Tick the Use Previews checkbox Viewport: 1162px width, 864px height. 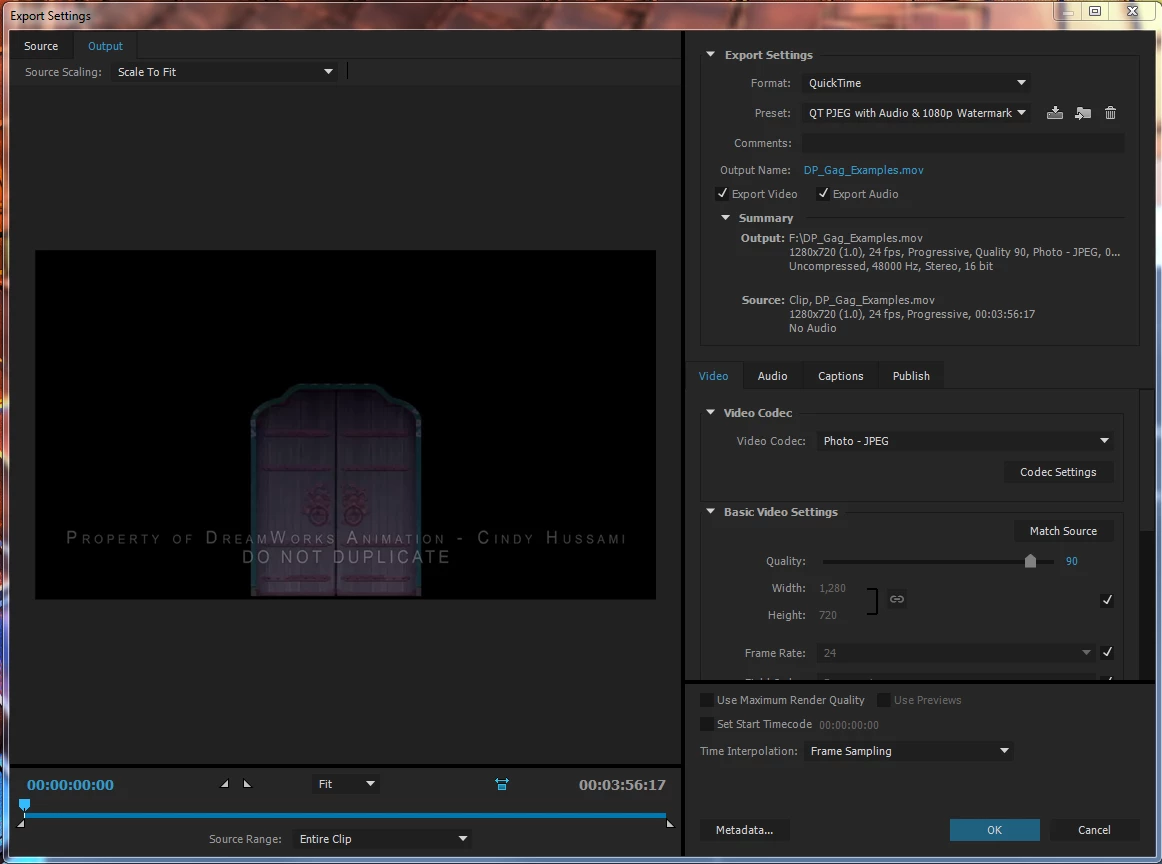click(883, 699)
